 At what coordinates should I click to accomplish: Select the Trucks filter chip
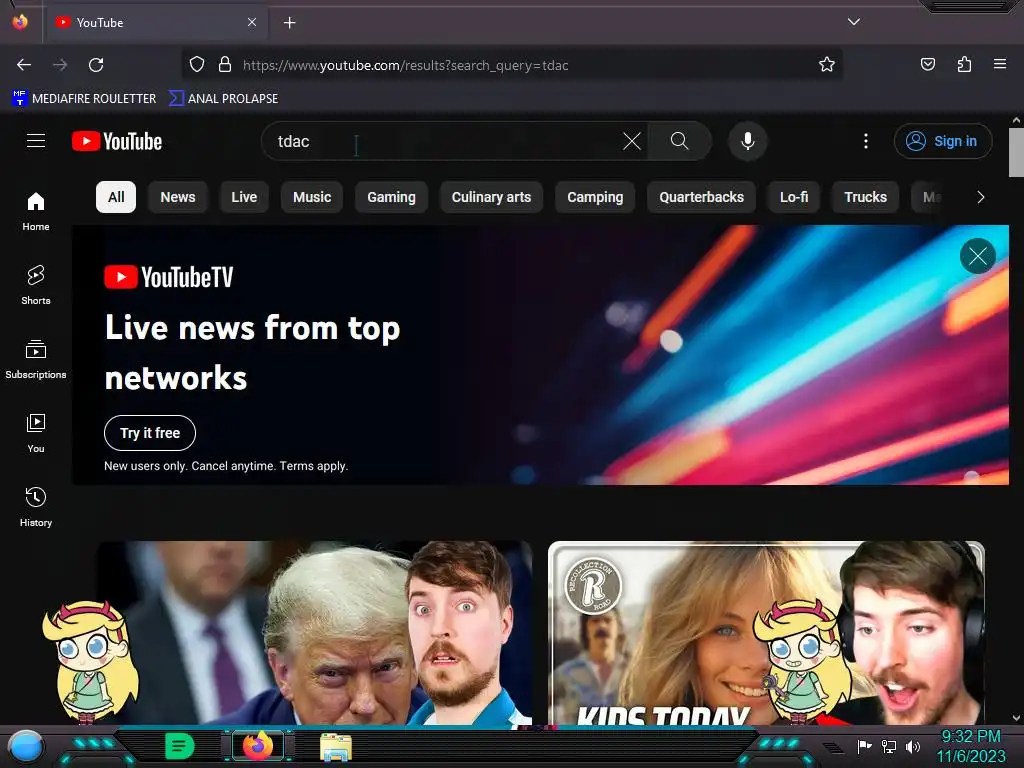tap(865, 197)
